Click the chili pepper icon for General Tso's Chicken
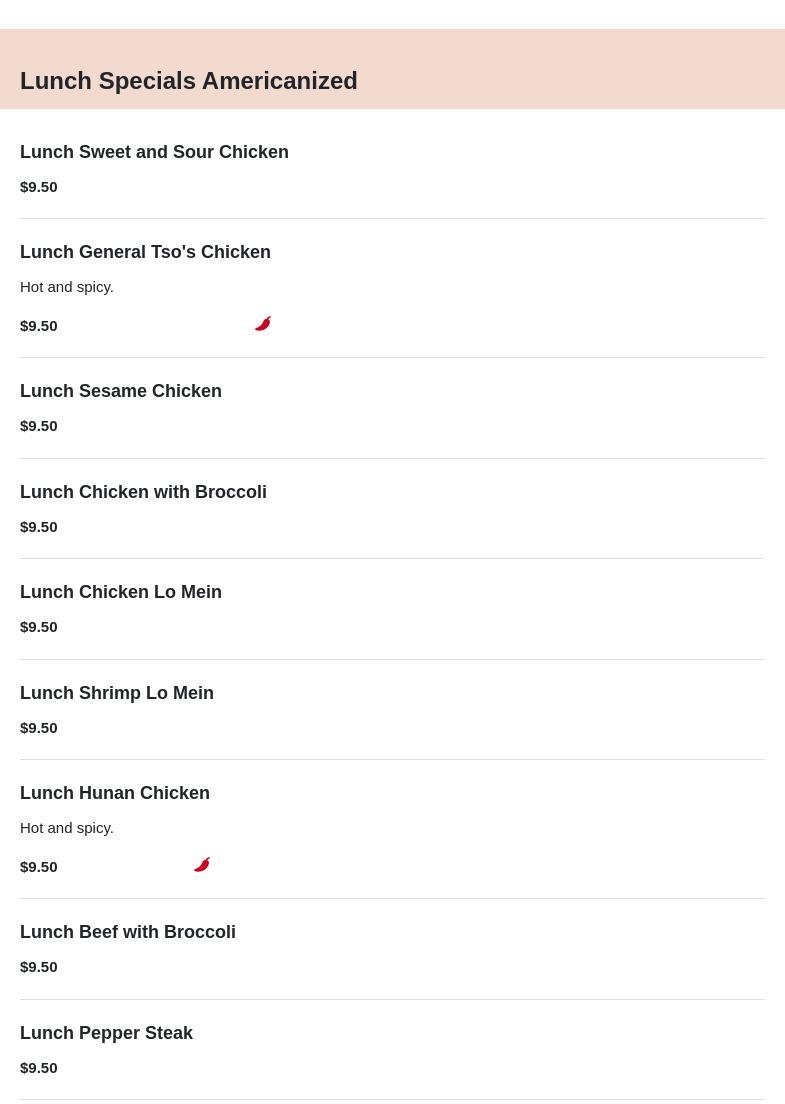The image size is (785, 1104). pos(263,324)
